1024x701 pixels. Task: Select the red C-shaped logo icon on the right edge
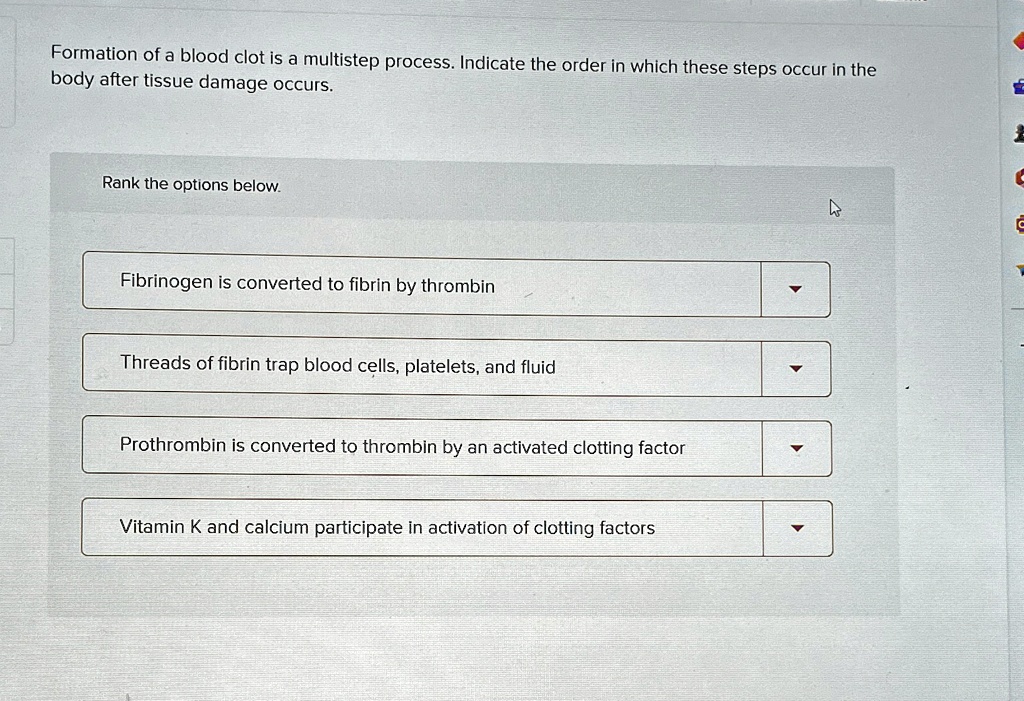tap(1018, 177)
